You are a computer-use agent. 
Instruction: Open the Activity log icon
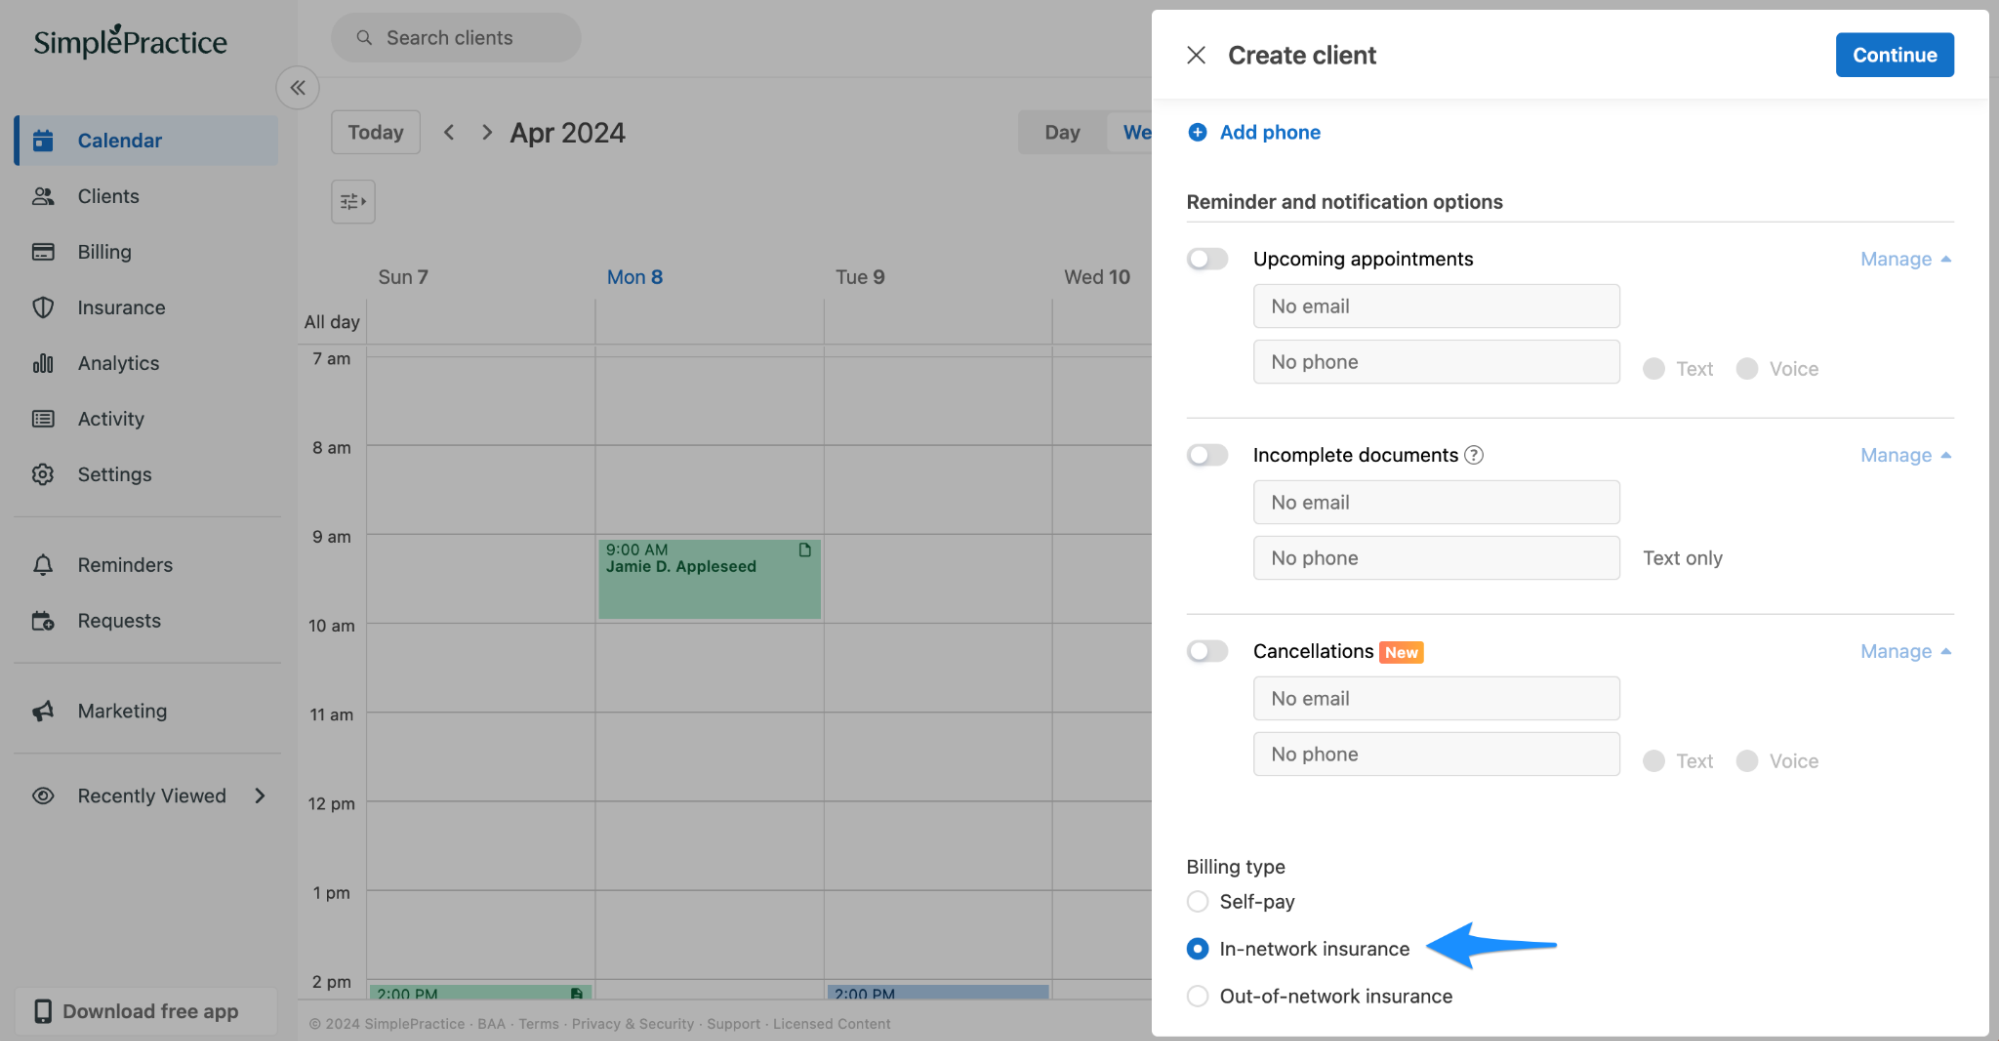point(44,418)
